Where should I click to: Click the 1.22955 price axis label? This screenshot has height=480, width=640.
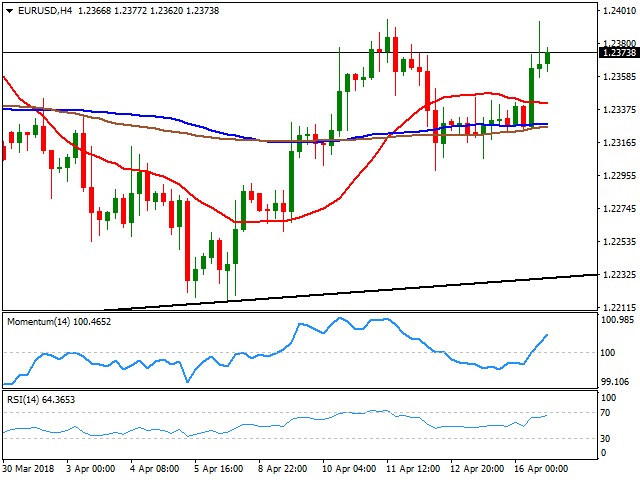coord(619,176)
